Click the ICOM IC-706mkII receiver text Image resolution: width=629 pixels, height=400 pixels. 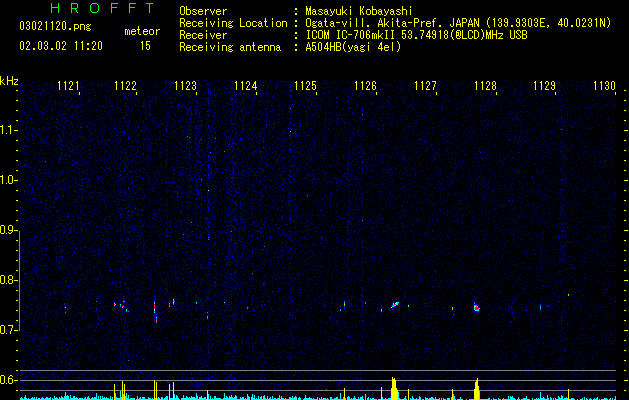[416, 35]
